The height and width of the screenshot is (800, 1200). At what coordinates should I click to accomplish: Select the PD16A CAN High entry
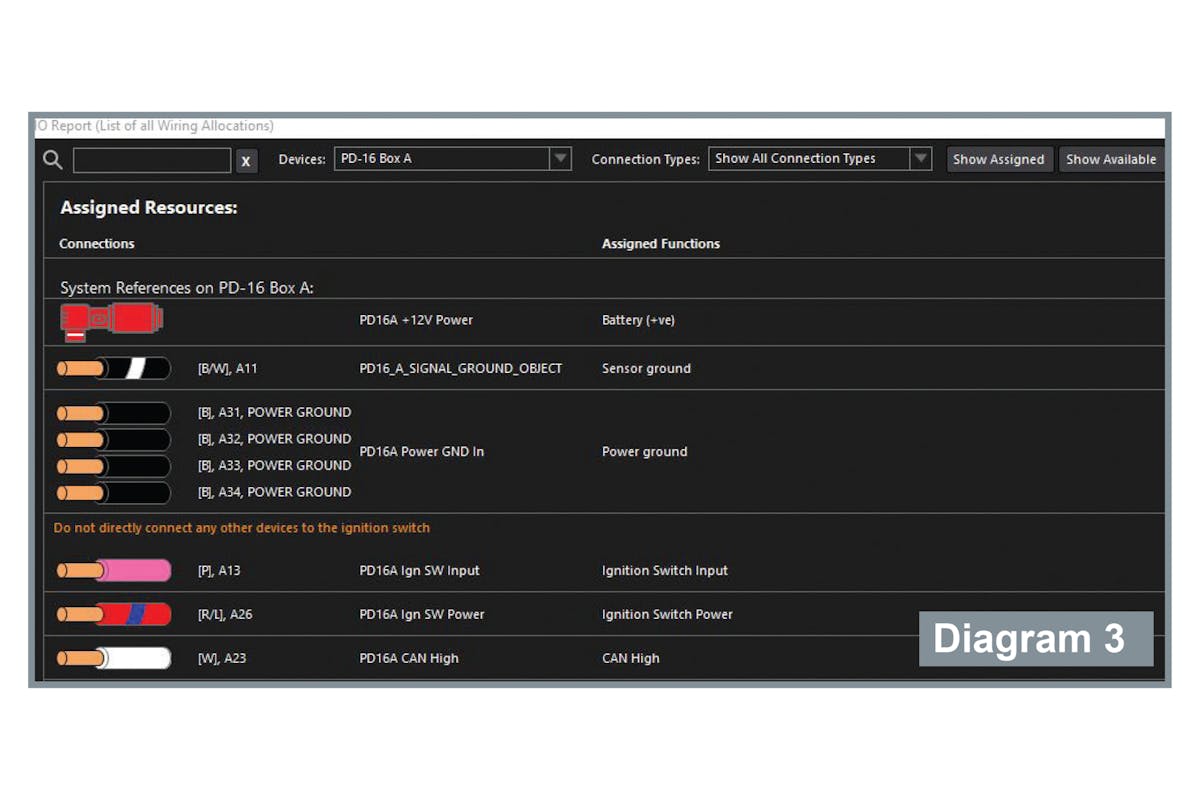coord(409,659)
